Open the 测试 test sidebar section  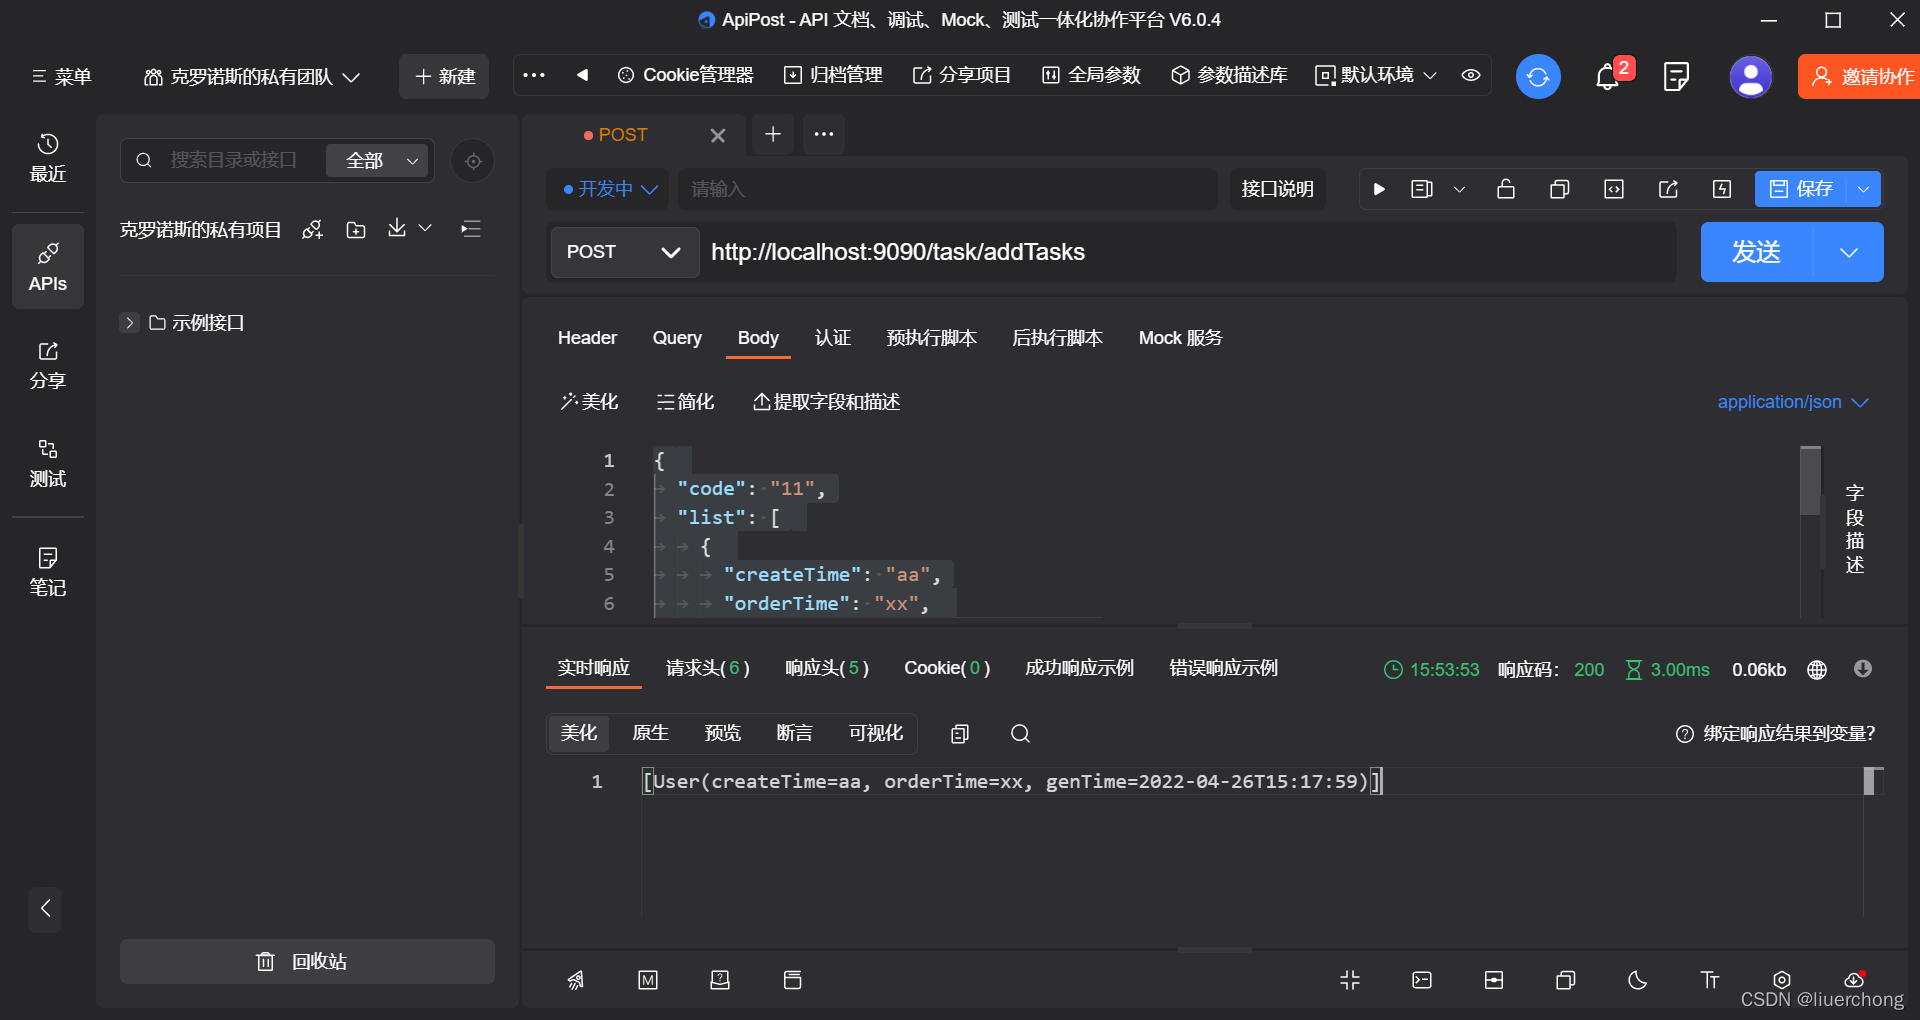(48, 463)
